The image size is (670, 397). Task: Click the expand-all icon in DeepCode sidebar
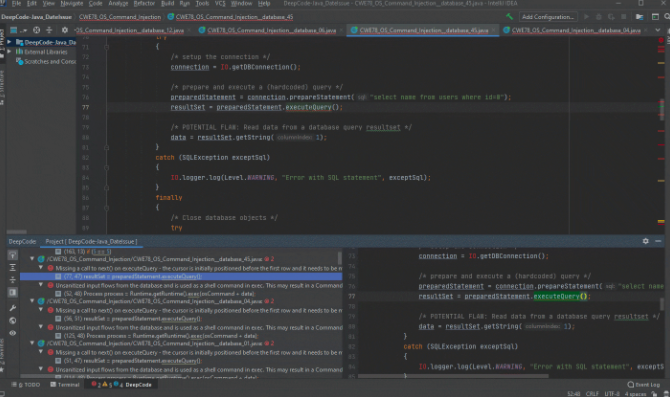click(12, 268)
